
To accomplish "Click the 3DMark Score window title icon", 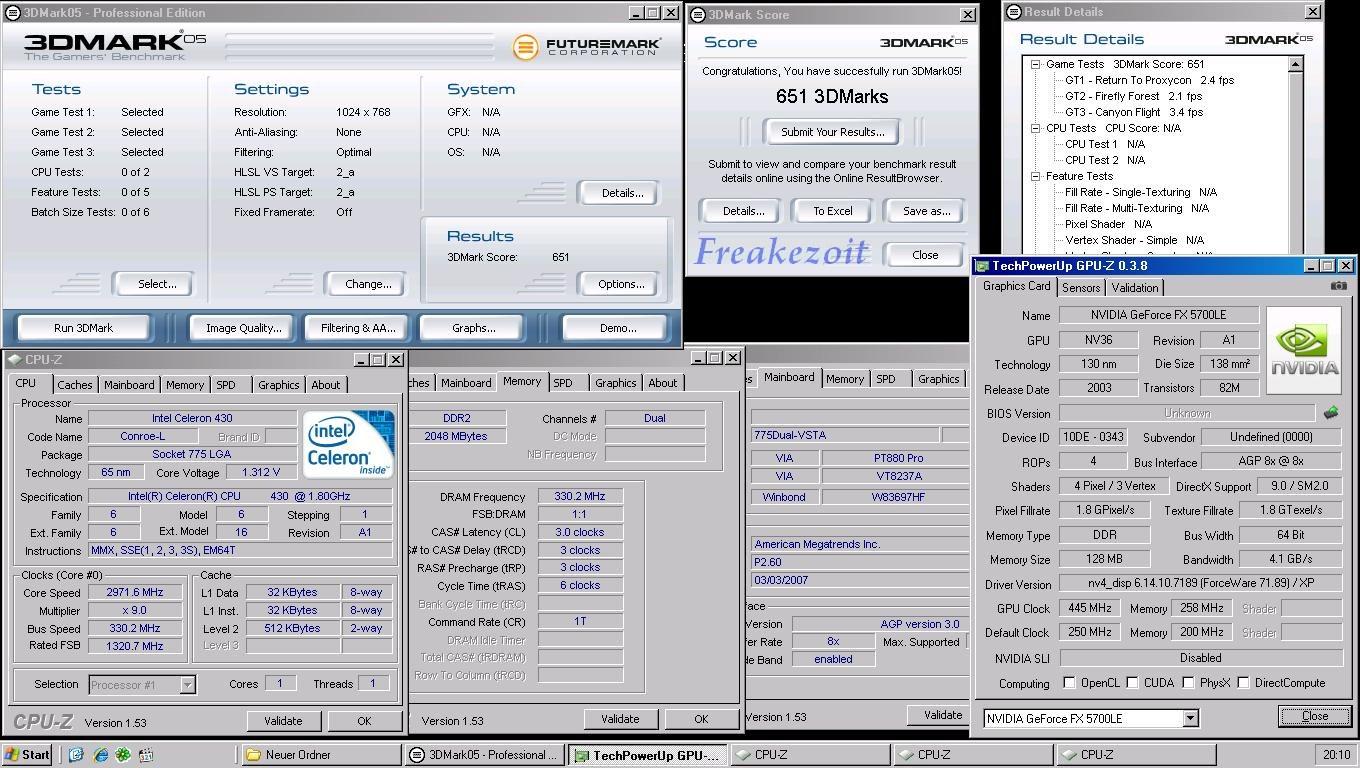I will pos(697,14).
